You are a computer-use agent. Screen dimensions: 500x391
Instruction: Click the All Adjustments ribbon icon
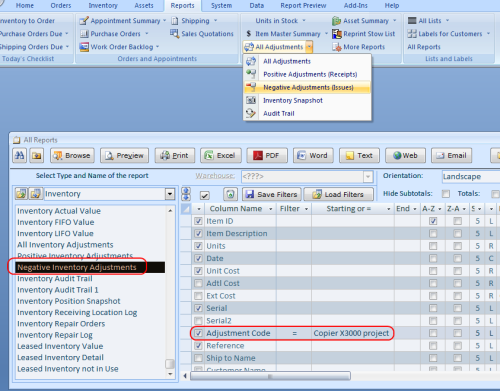pyautogui.click(x=249, y=47)
